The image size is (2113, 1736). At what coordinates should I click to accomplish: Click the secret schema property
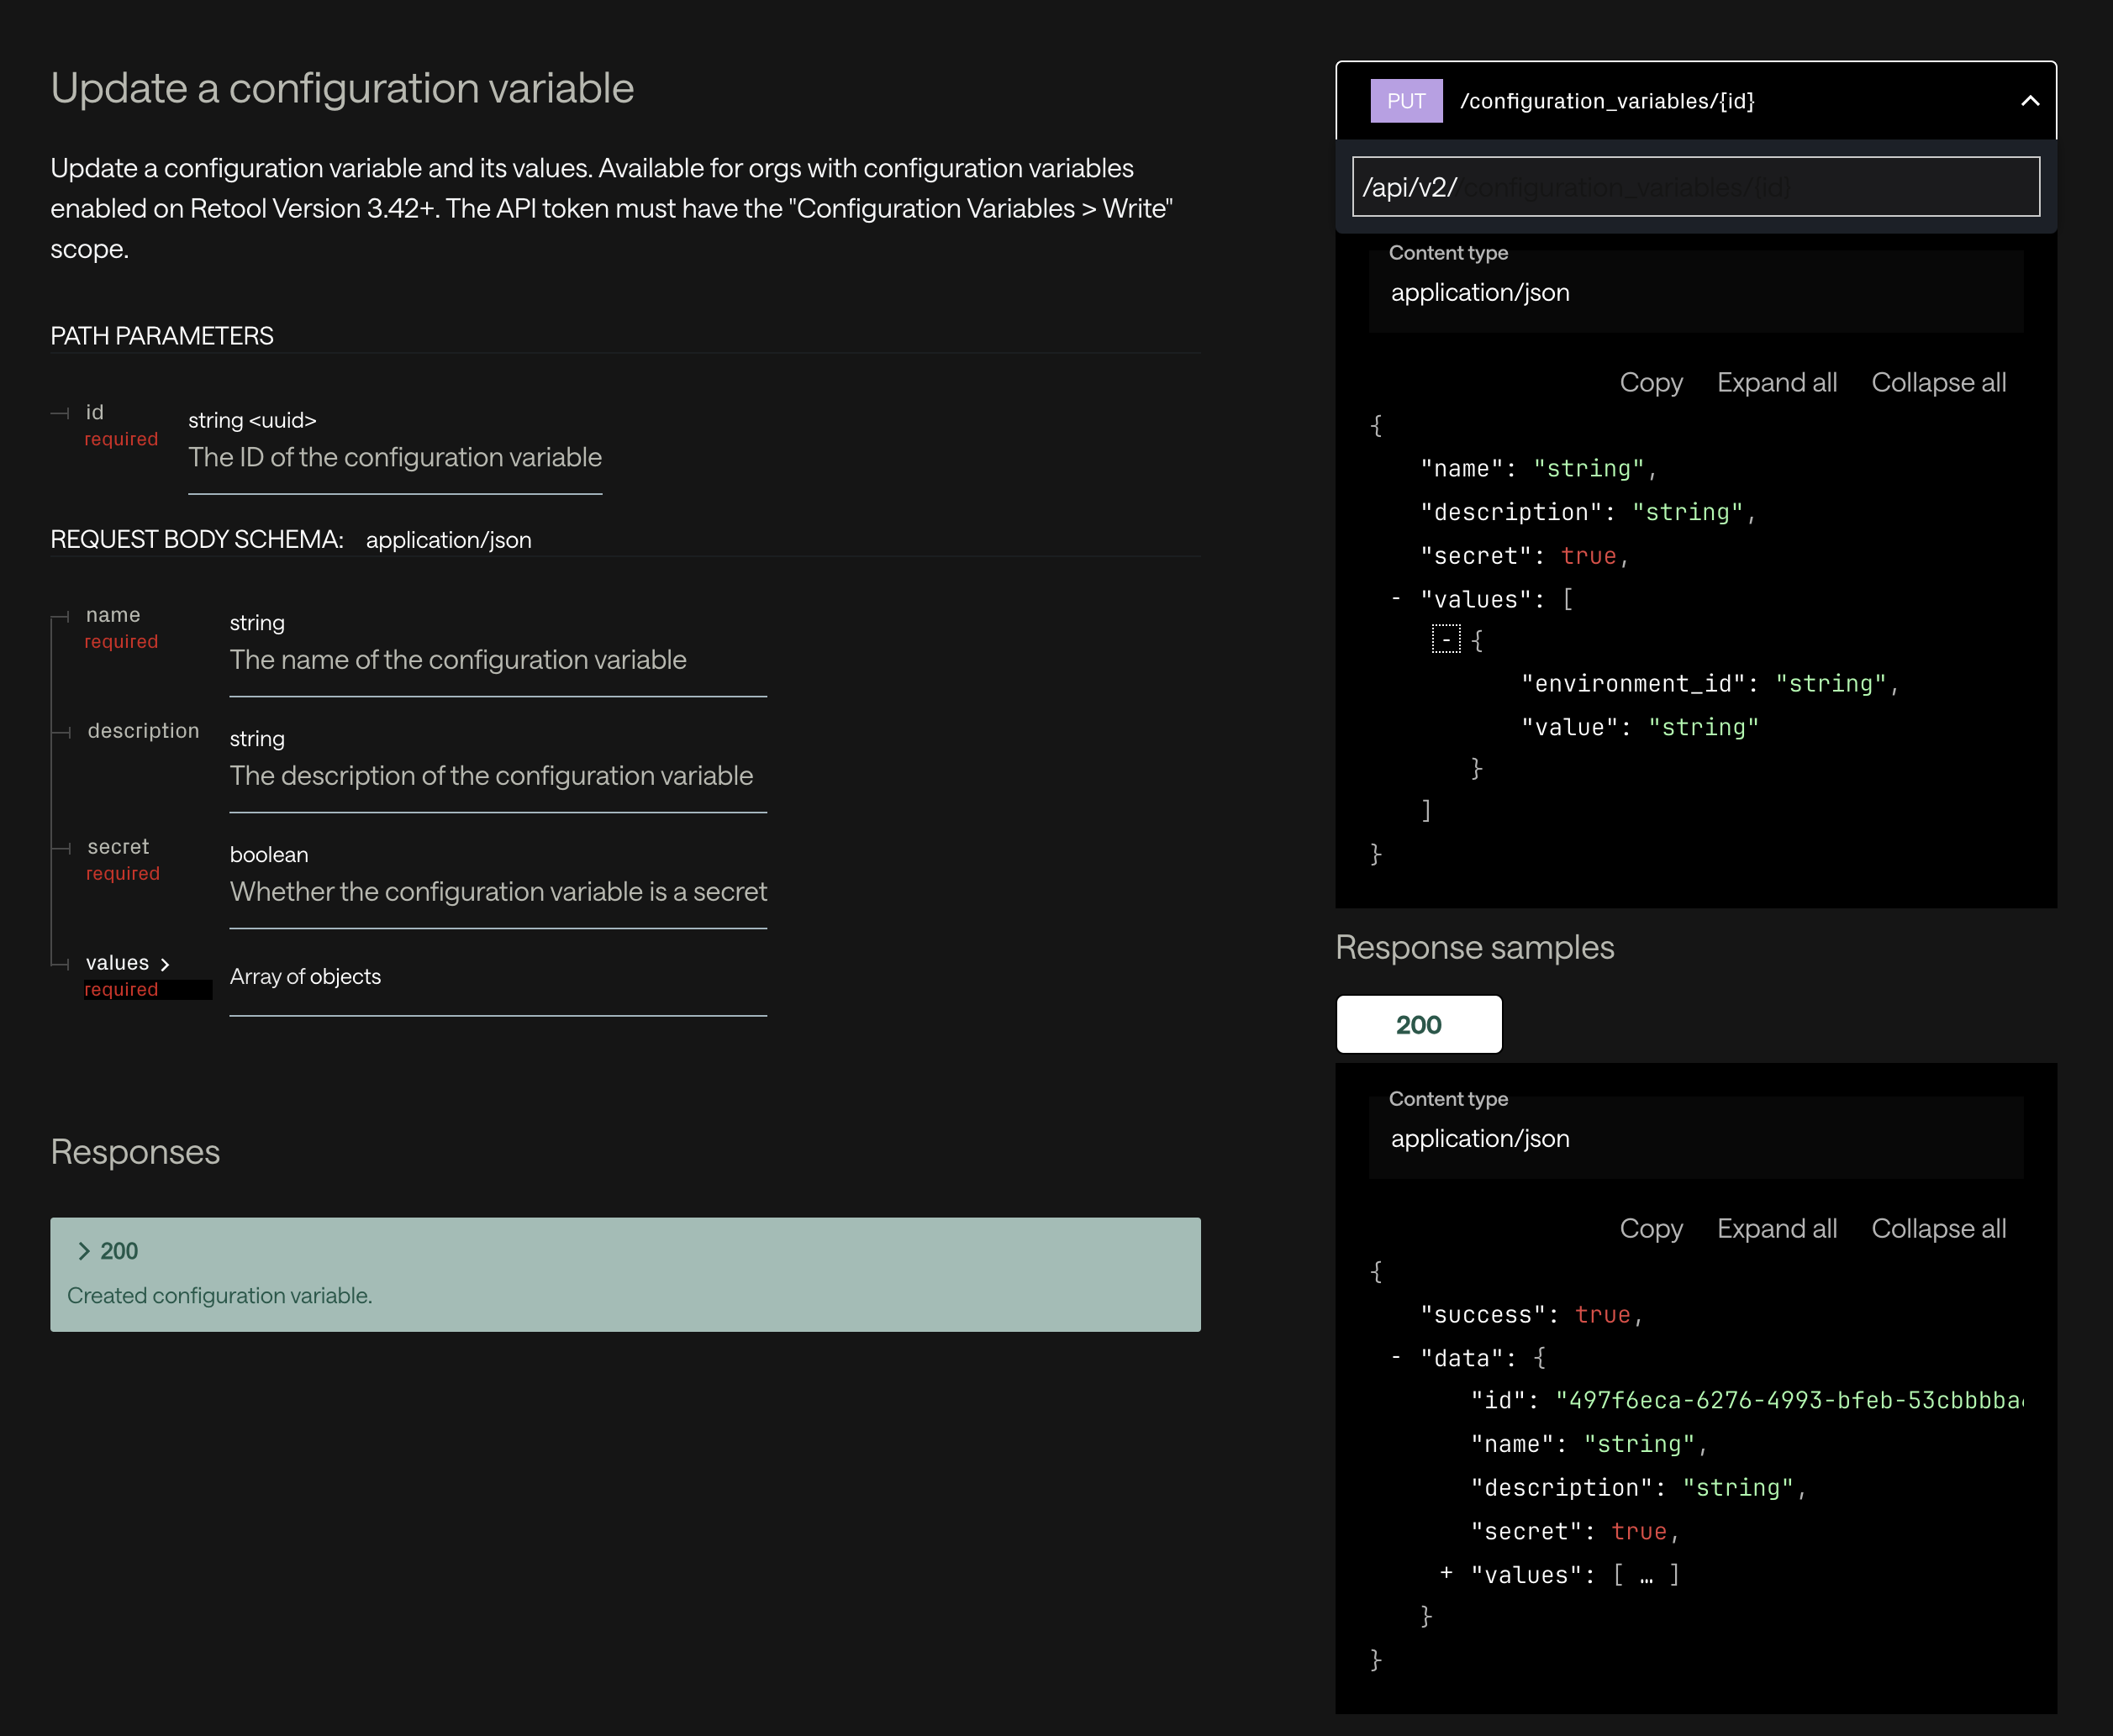(118, 847)
